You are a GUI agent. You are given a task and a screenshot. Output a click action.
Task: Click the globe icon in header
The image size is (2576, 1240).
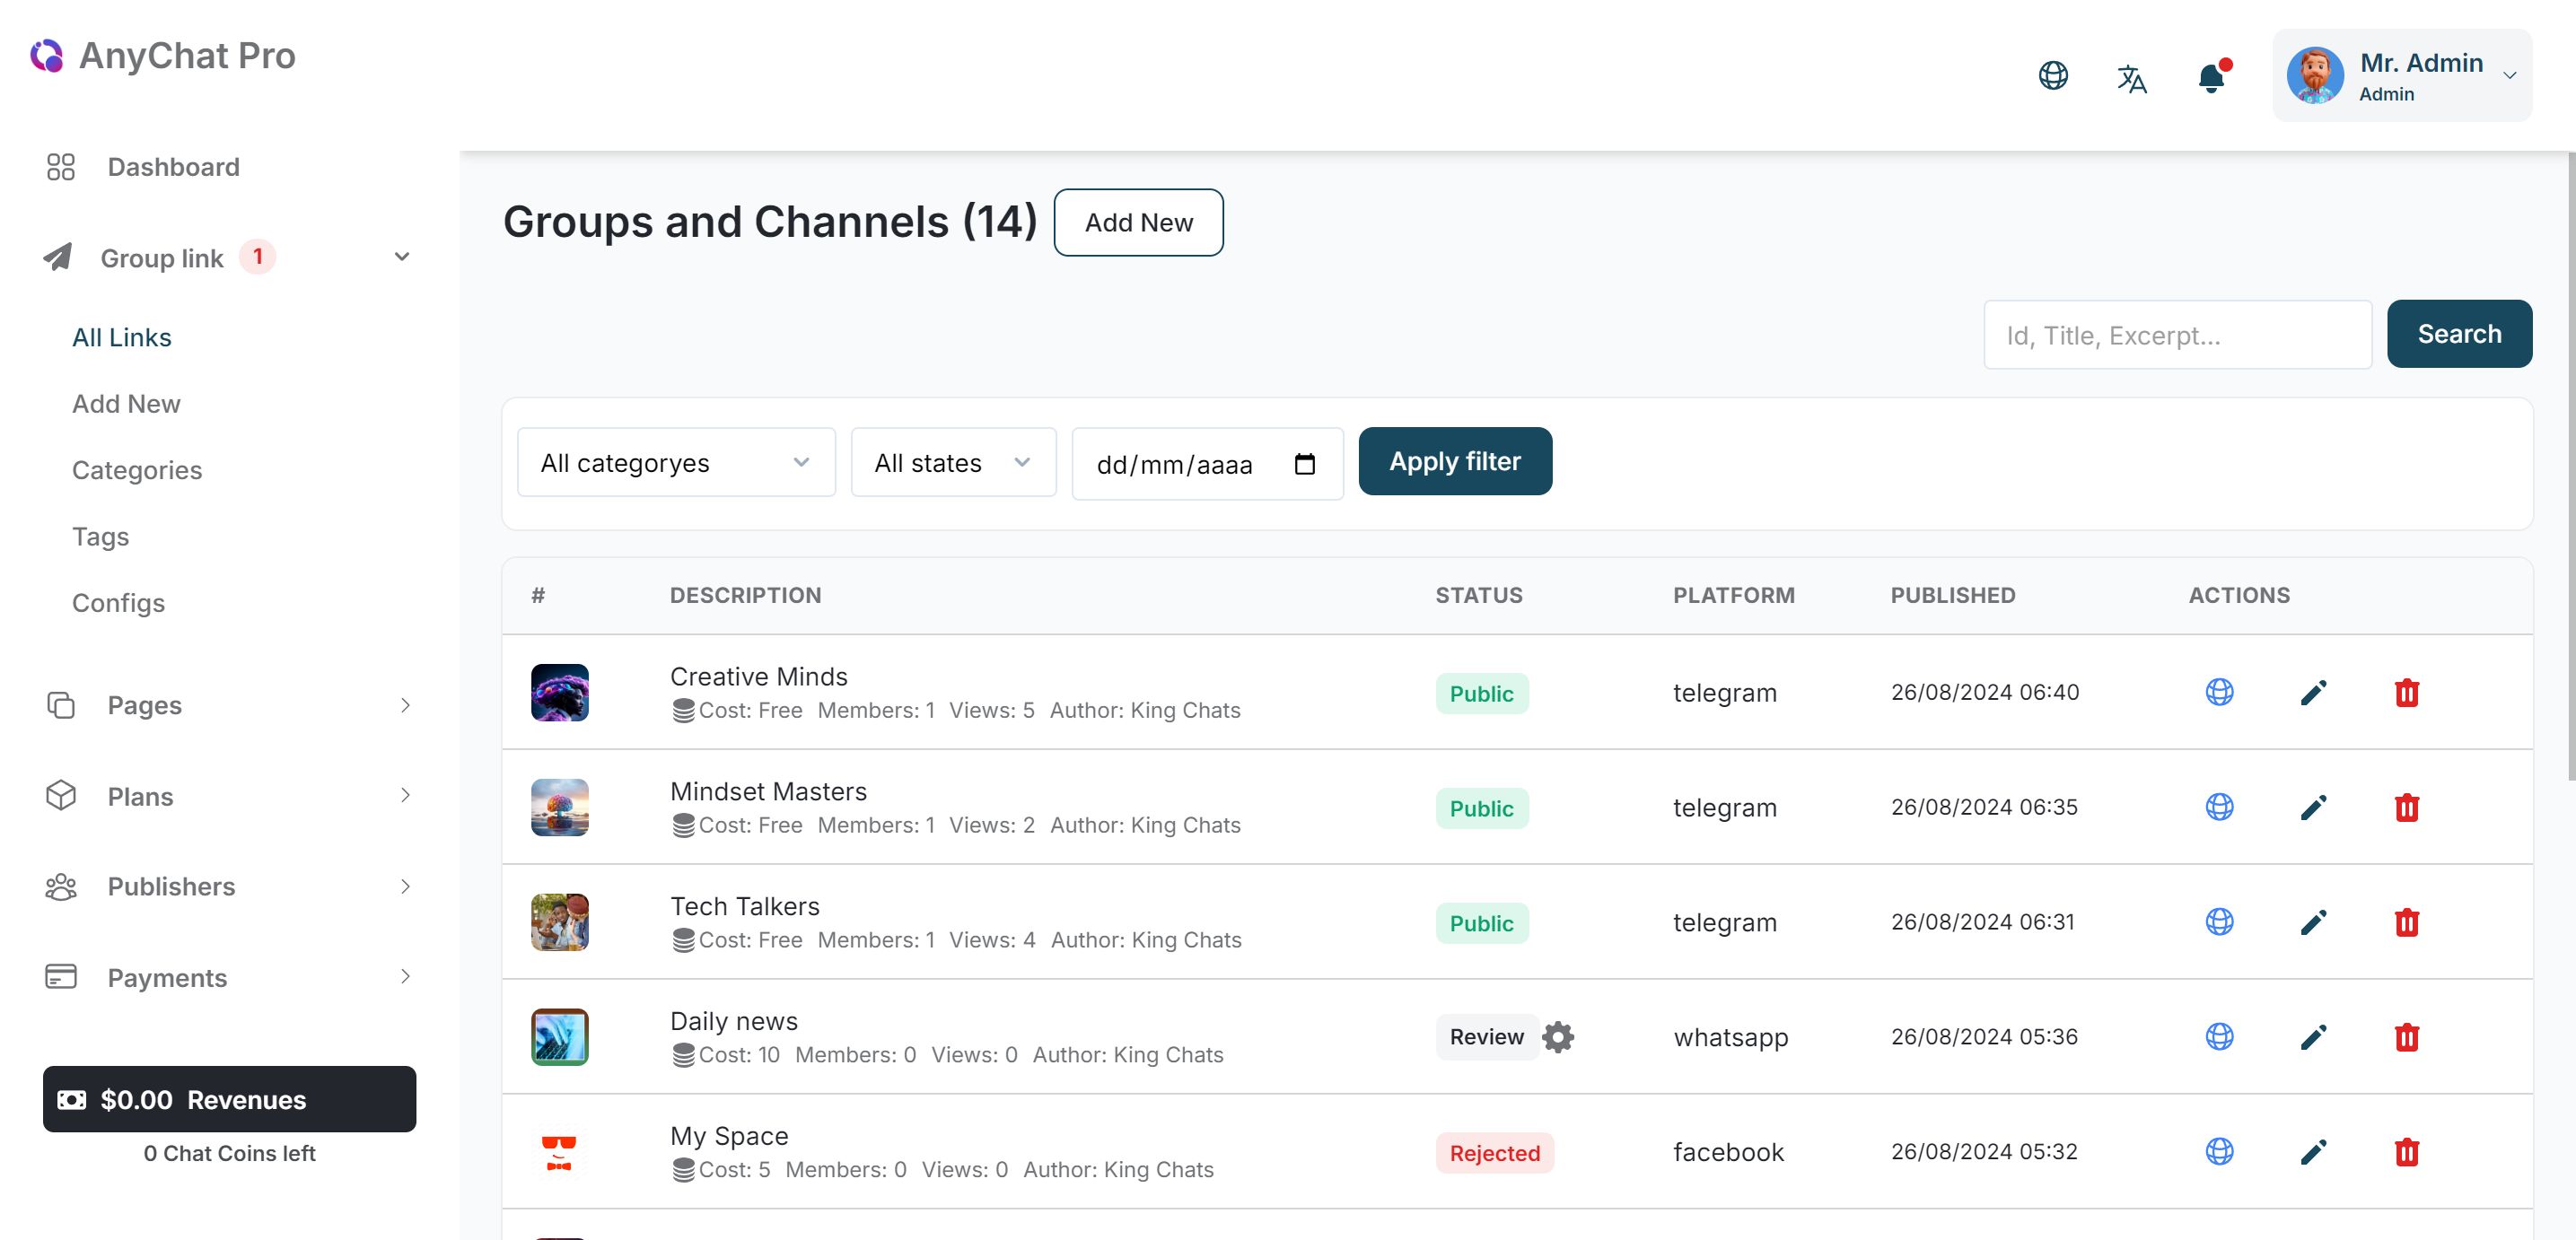pyautogui.click(x=2052, y=75)
